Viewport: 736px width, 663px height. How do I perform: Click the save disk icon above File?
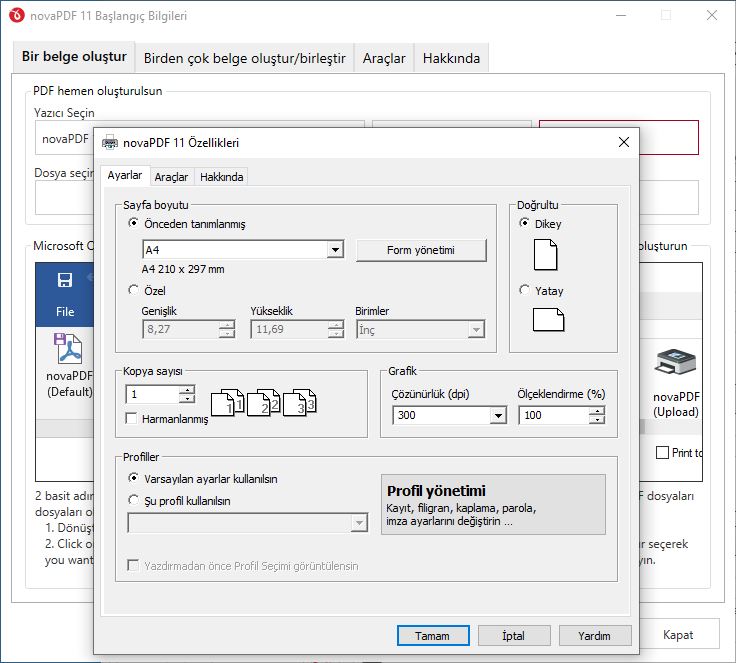[x=65, y=280]
